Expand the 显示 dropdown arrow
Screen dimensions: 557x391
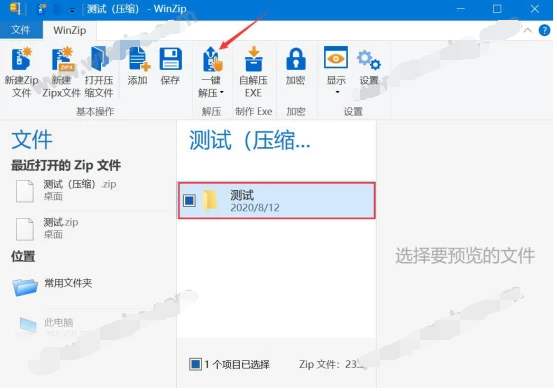pyautogui.click(x=337, y=92)
